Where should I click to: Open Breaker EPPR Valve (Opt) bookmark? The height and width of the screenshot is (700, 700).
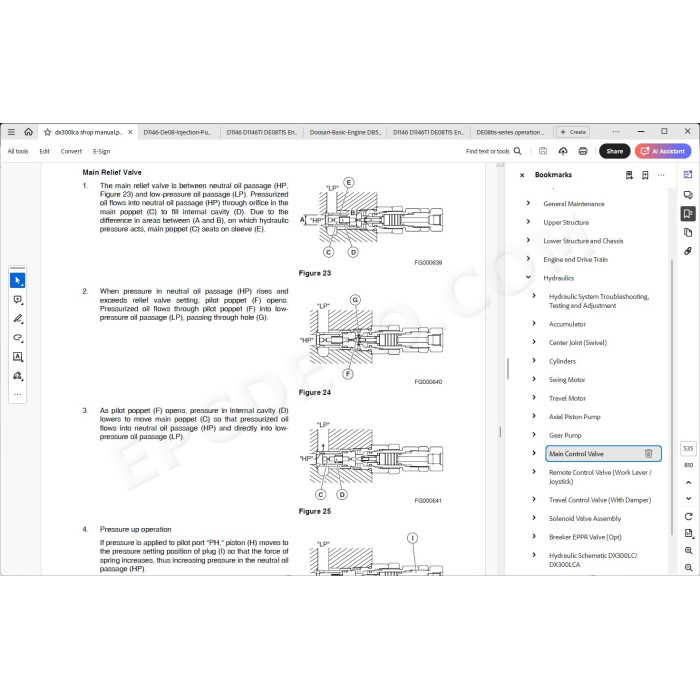[585, 537]
